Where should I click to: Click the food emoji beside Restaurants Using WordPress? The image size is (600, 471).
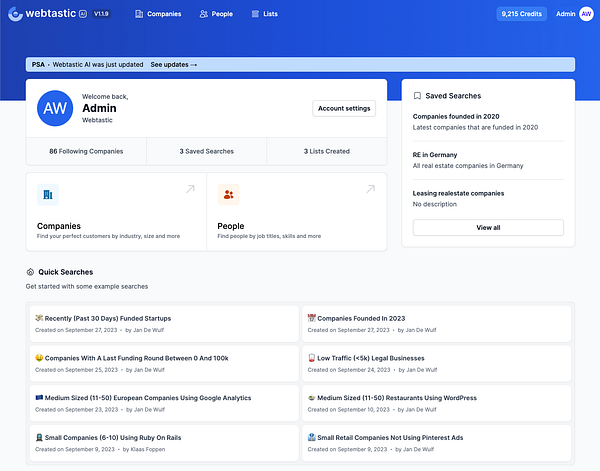click(311, 398)
